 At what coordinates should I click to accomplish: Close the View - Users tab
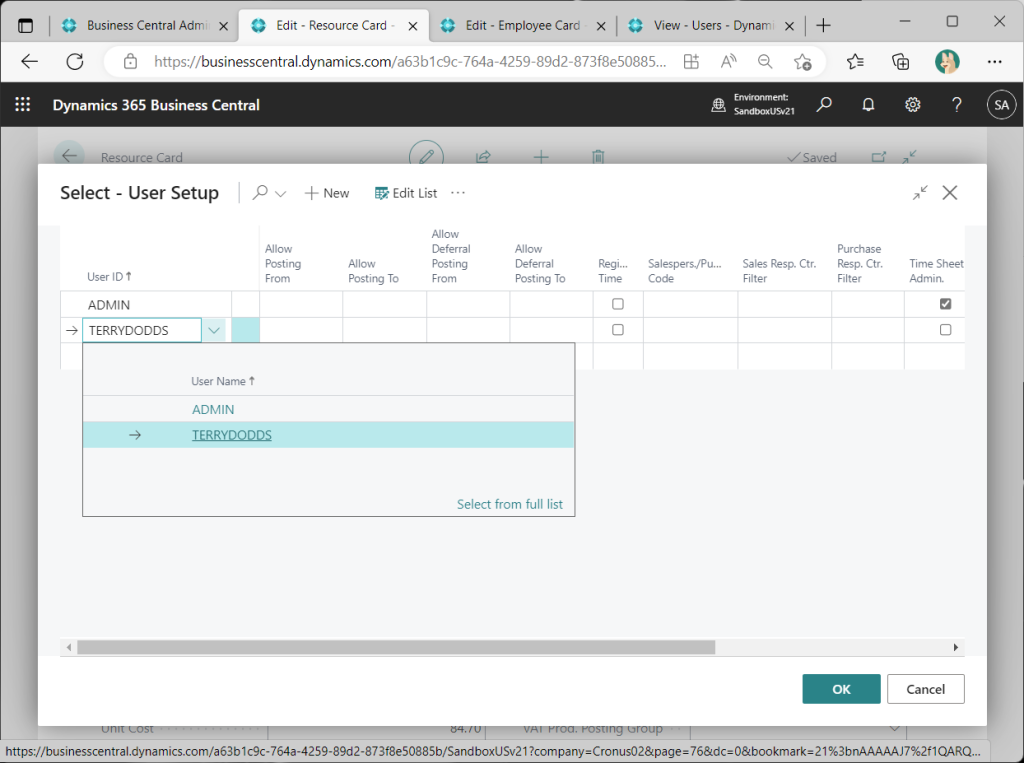(x=789, y=26)
